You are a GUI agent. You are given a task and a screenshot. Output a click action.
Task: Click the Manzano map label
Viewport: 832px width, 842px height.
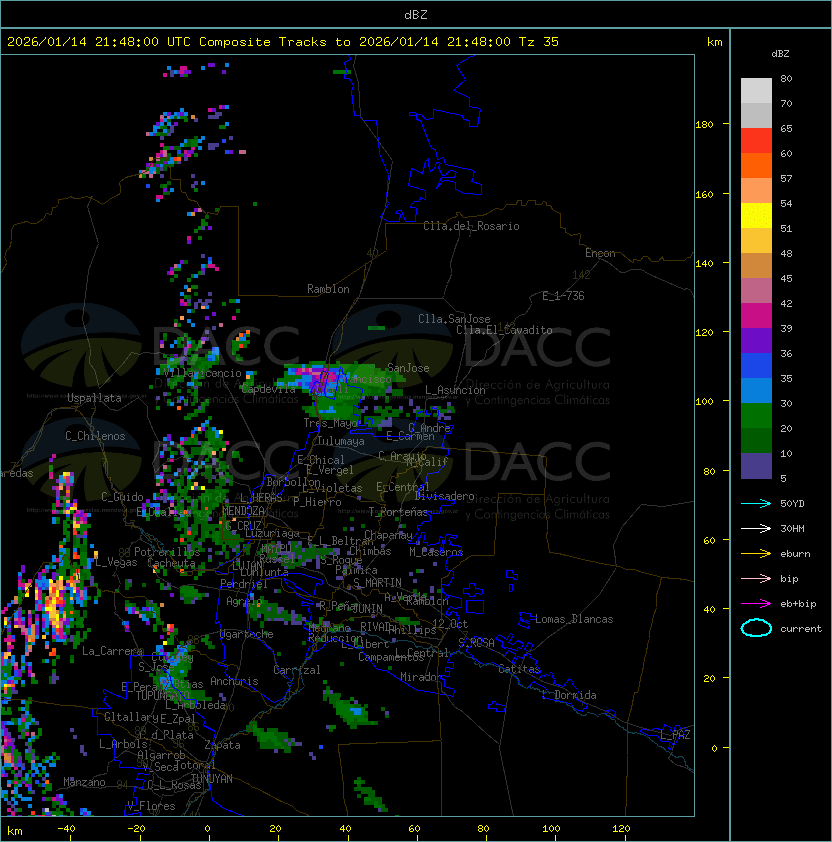pos(84,782)
